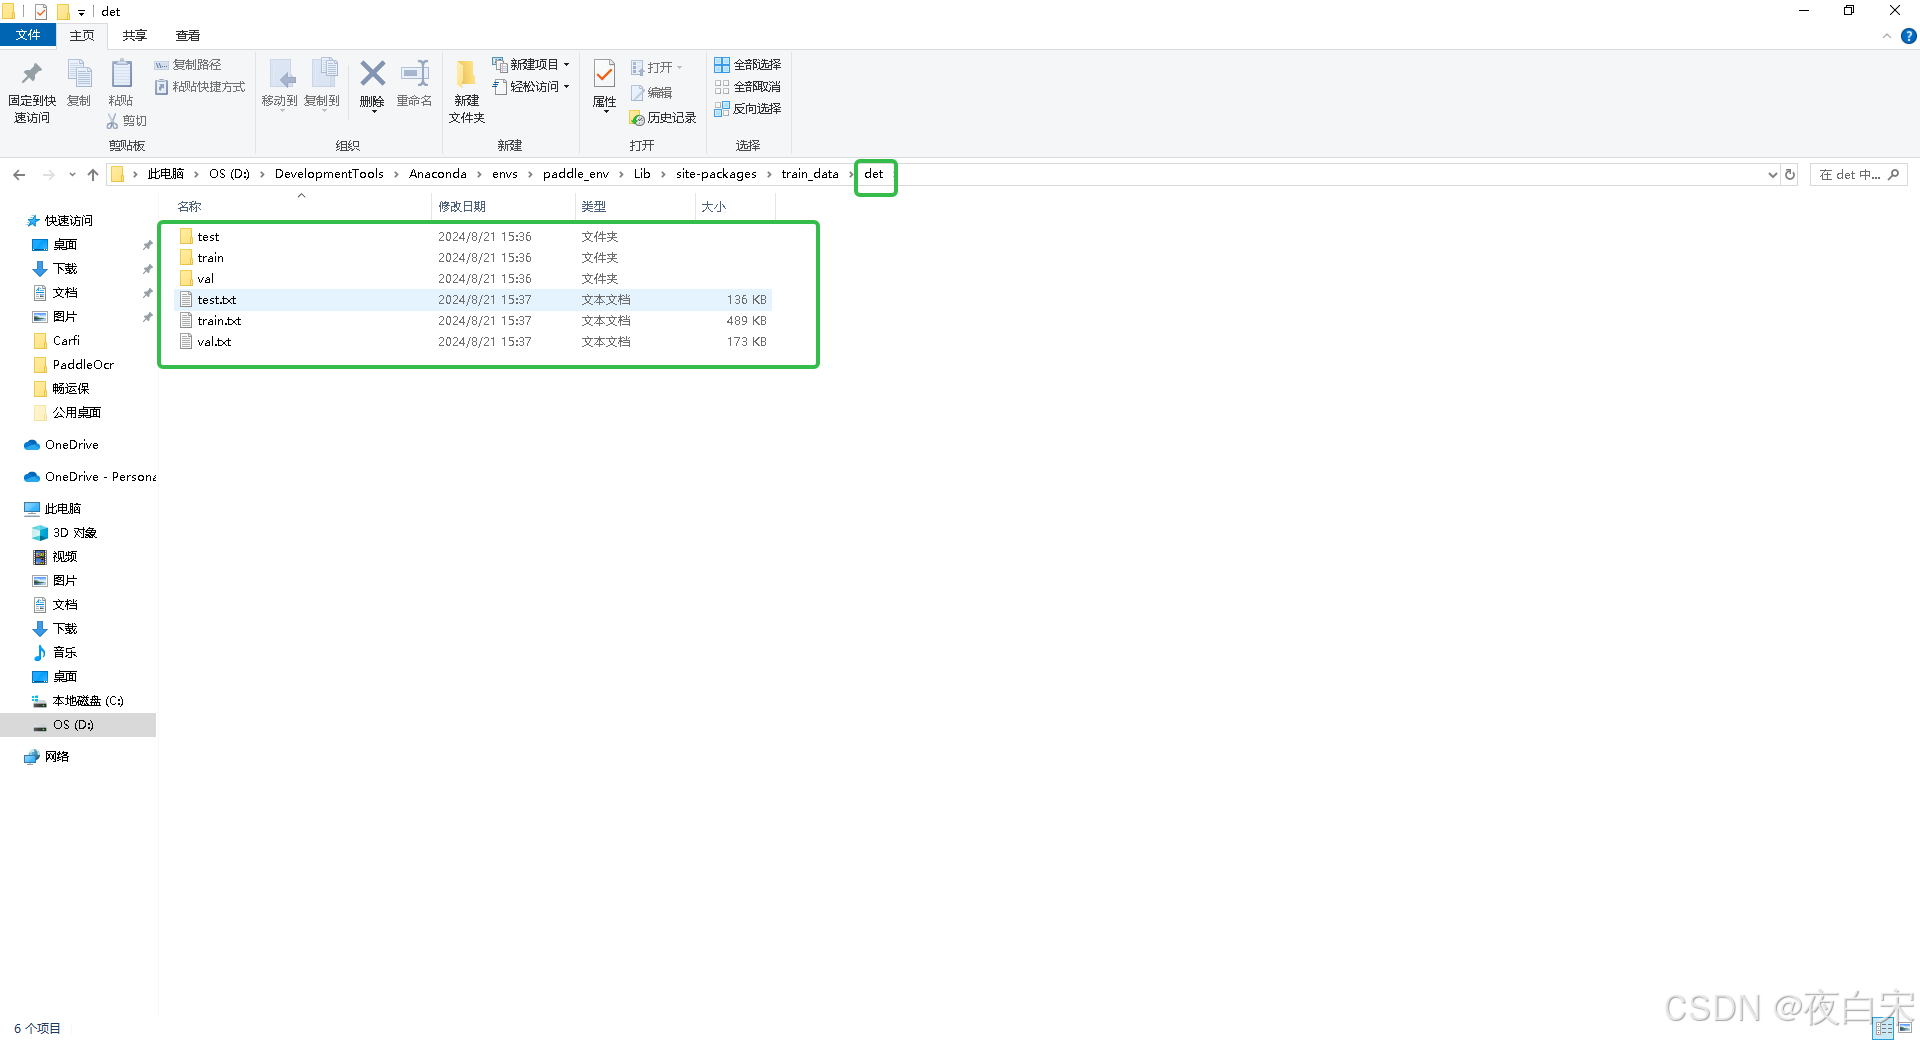Click the Paste icon in the ribbon
The image size is (1920, 1040).
click(121, 74)
